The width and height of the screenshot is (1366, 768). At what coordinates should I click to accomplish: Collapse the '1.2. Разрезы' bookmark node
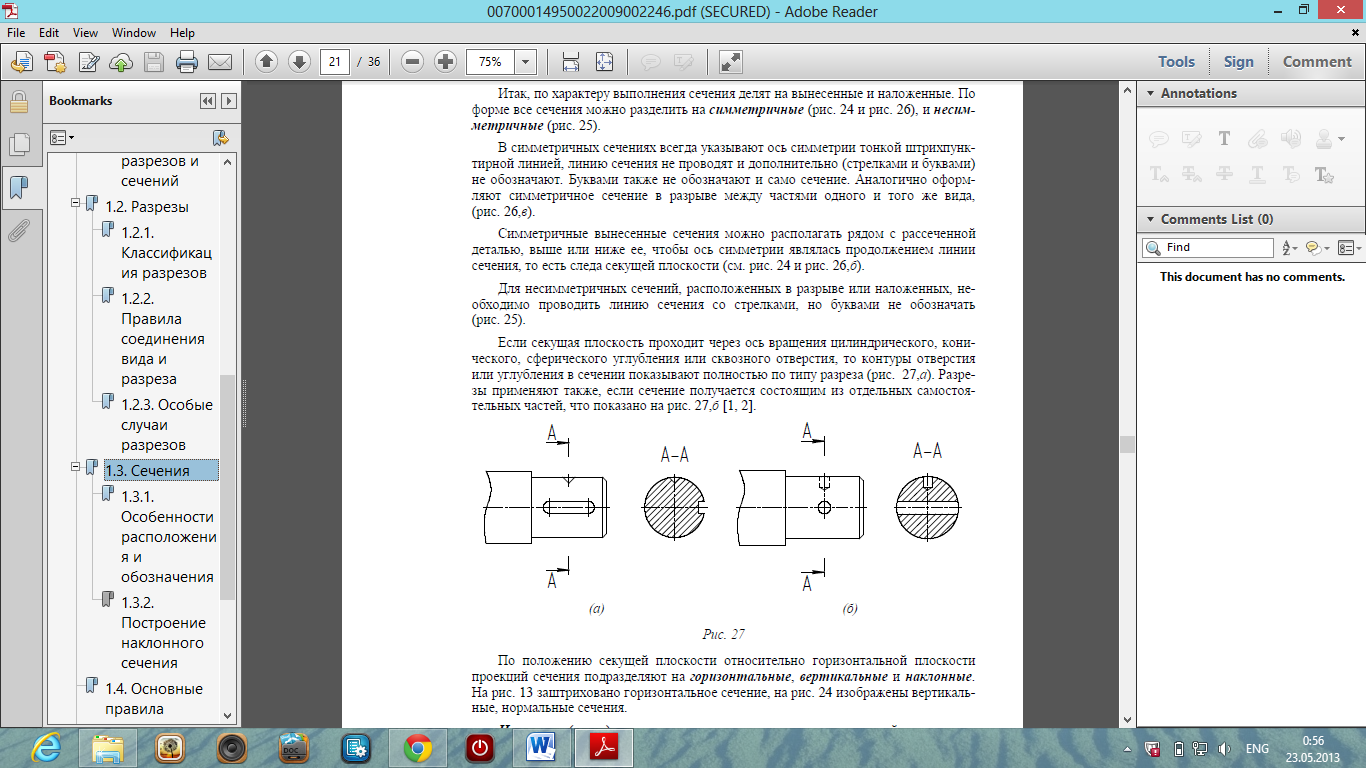point(75,202)
